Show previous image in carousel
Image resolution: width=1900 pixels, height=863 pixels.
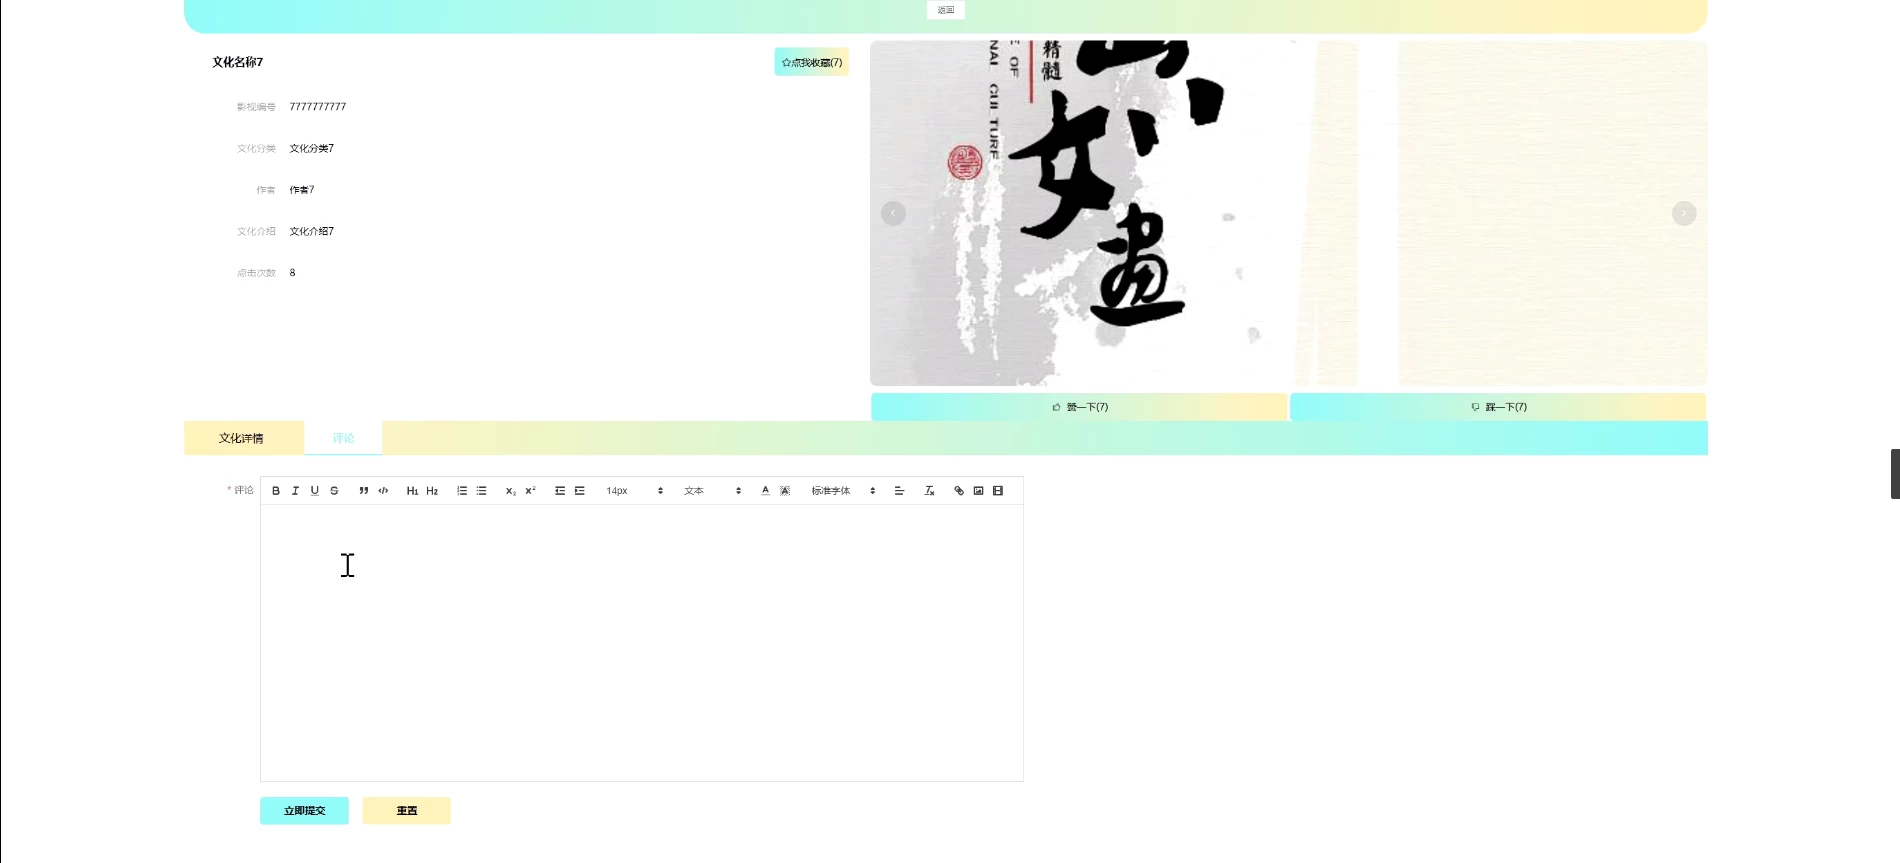click(x=893, y=213)
